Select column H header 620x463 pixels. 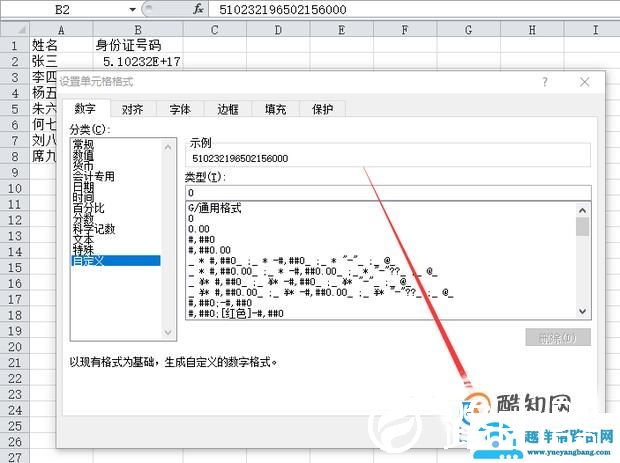[532, 30]
